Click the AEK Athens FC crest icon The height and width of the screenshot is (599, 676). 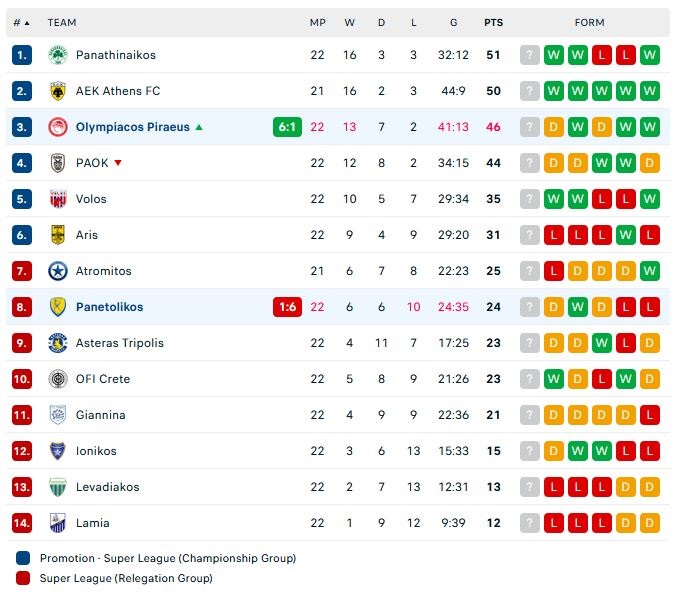[57, 91]
